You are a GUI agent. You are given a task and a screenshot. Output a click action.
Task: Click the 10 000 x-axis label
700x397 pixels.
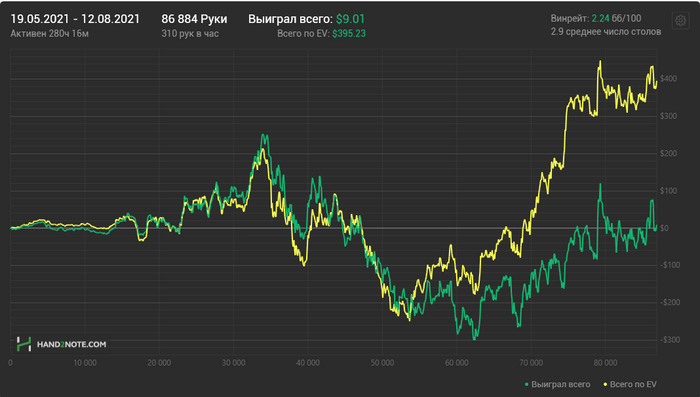tap(85, 363)
